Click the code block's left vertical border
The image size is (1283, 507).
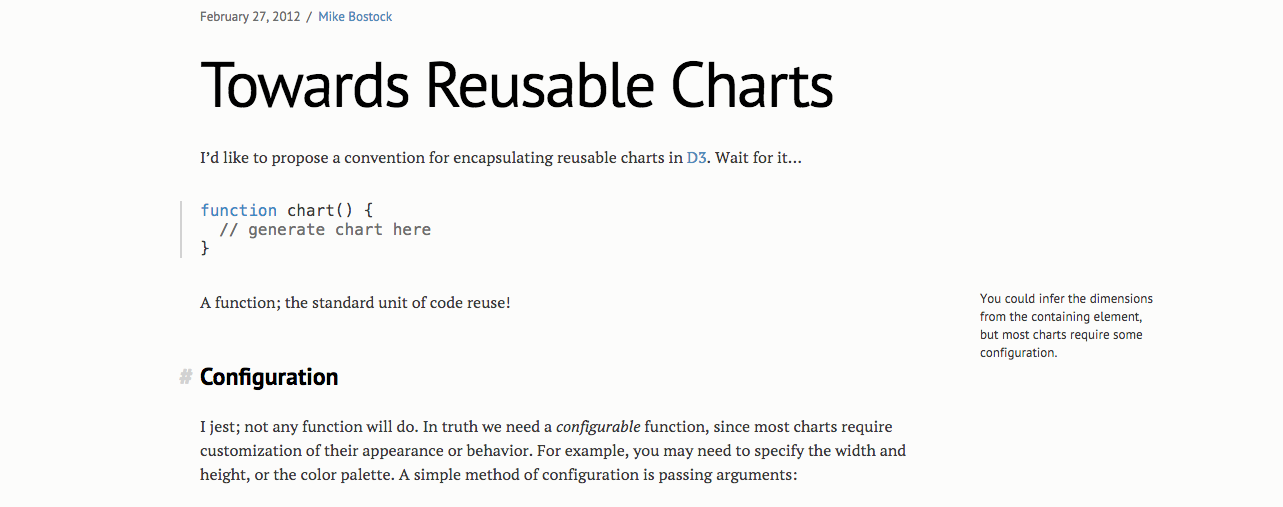click(181, 229)
